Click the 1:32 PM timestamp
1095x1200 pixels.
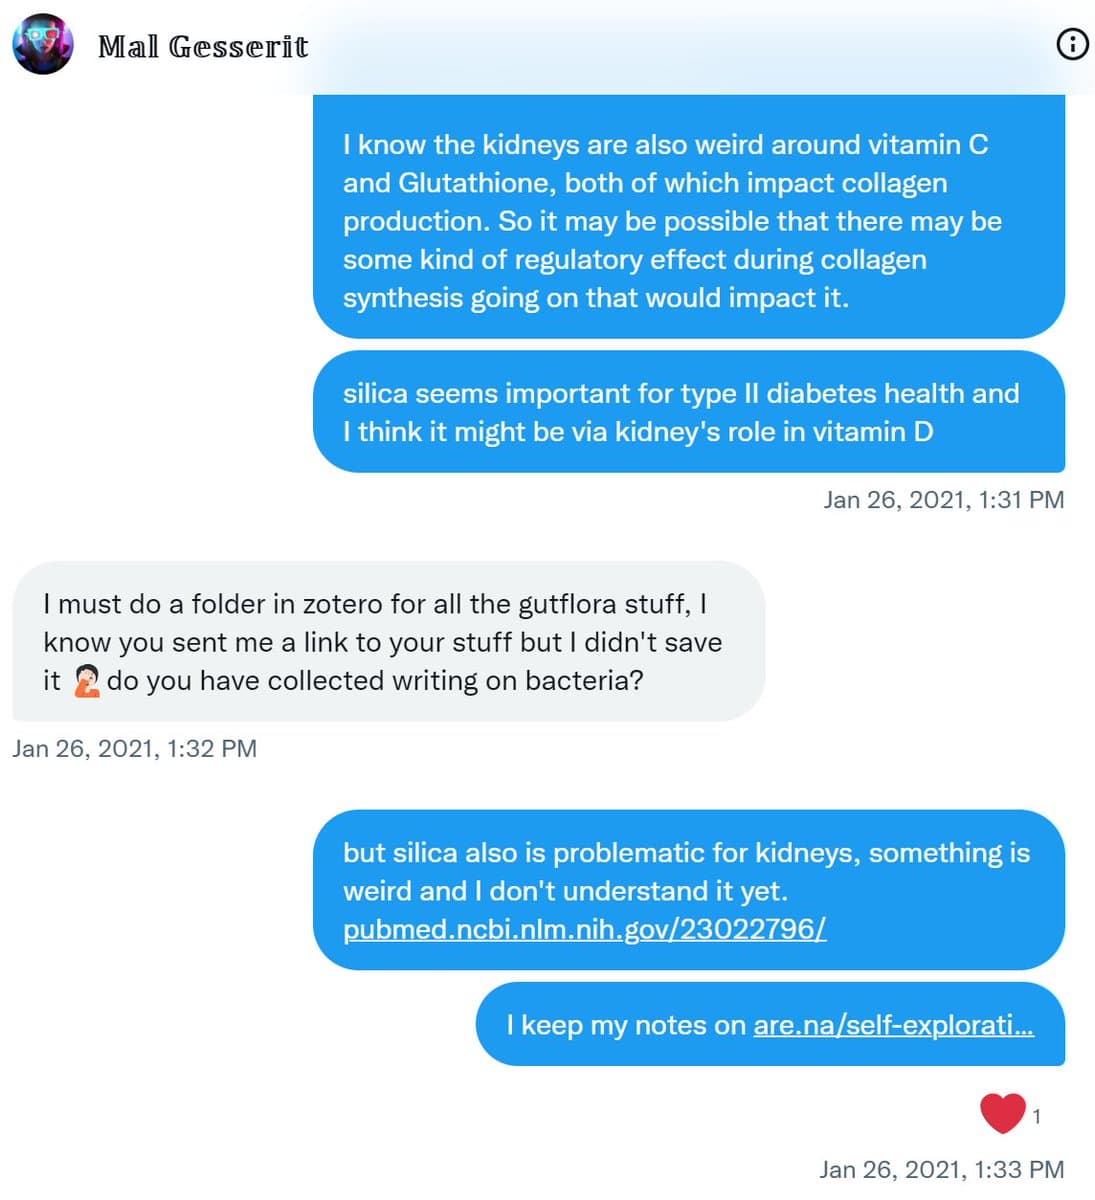click(x=134, y=748)
